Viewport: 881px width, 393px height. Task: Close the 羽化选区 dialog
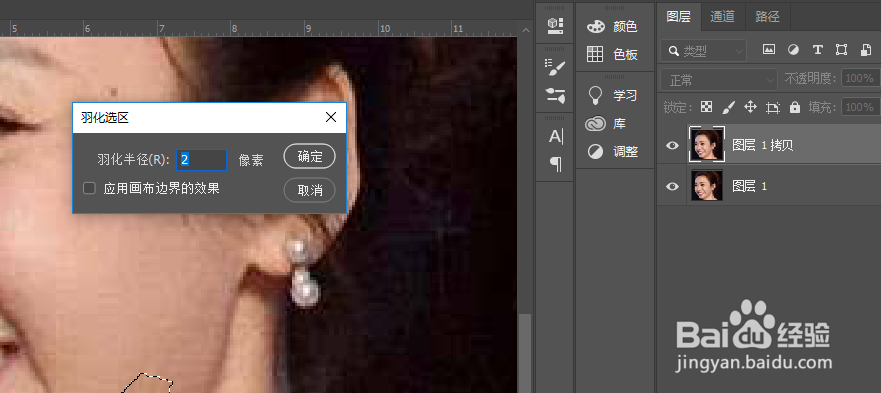(331, 118)
